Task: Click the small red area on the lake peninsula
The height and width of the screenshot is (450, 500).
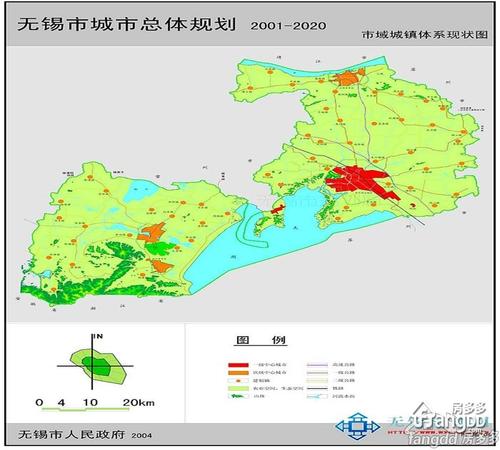Action: pyautogui.click(x=278, y=210)
